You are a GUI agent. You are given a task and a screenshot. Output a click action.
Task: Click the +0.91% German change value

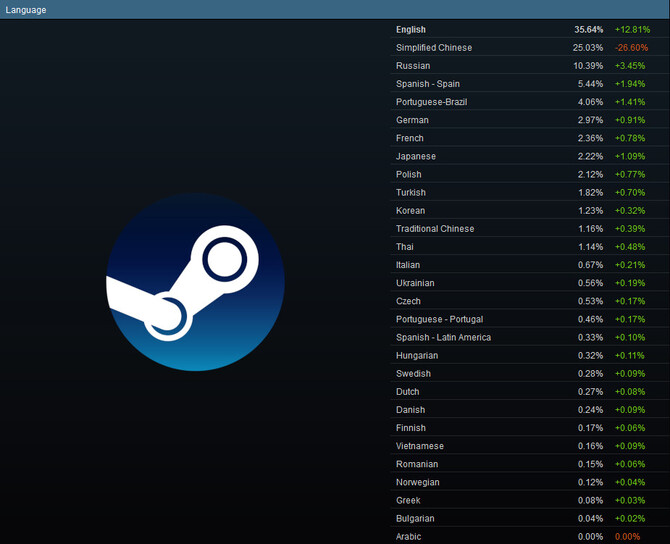point(630,120)
